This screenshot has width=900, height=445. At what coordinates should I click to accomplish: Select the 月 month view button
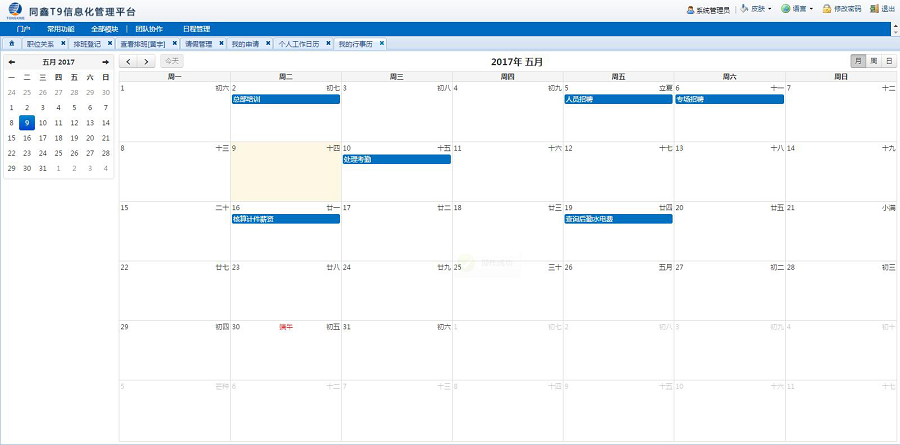coord(857,62)
